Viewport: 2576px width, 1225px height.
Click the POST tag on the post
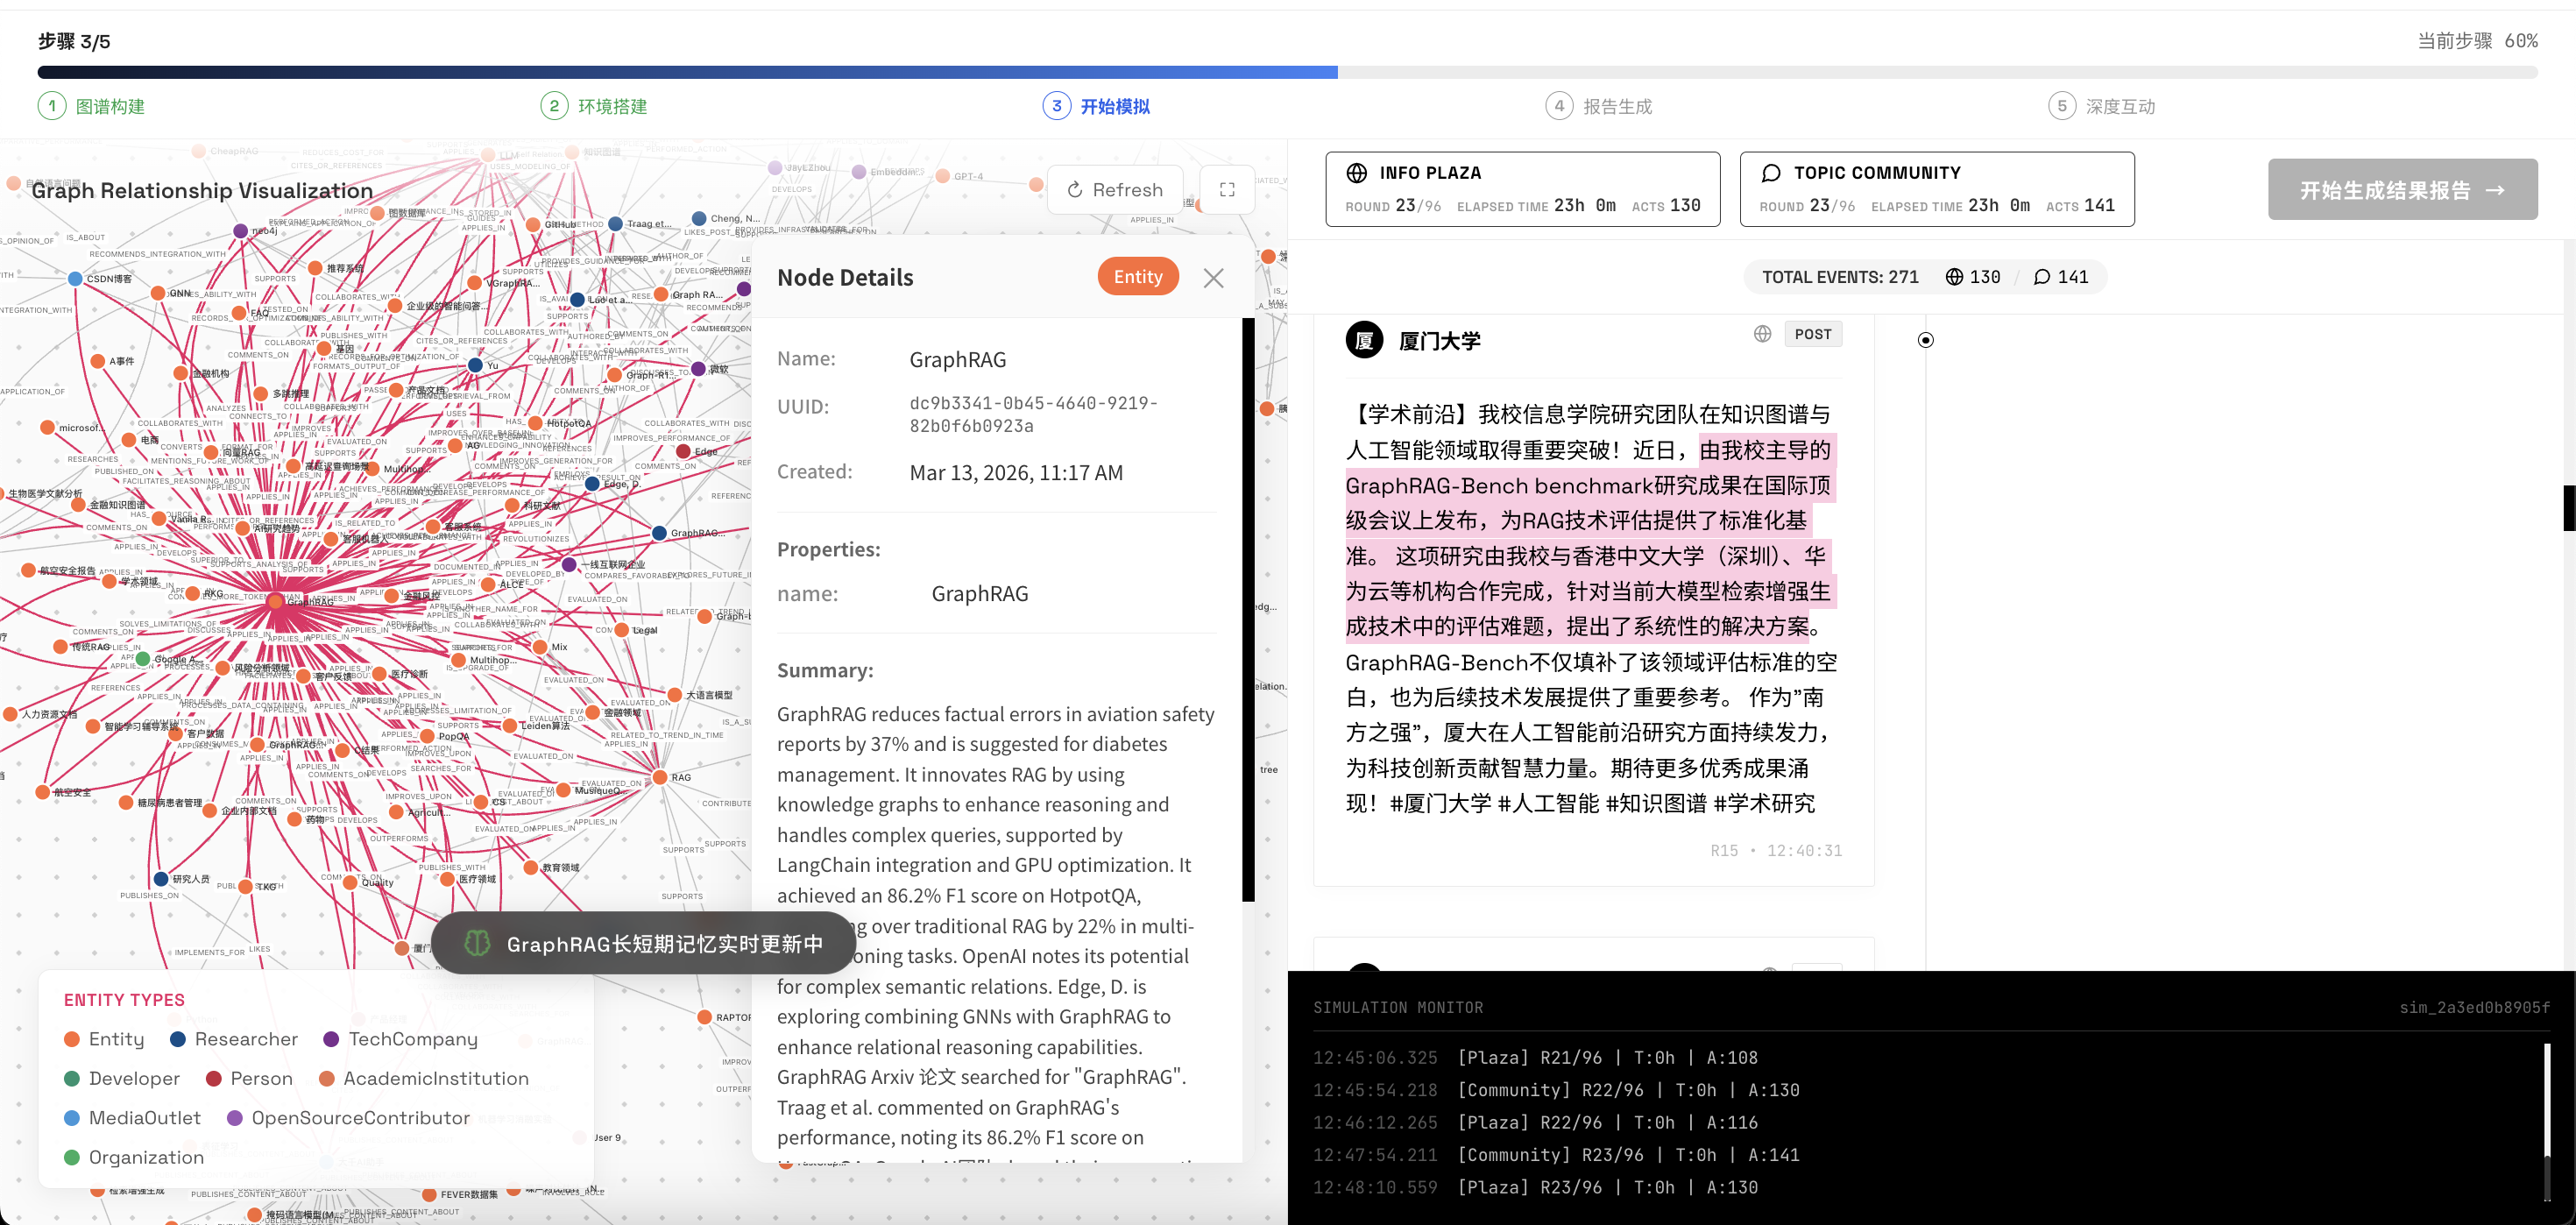[x=1813, y=334]
